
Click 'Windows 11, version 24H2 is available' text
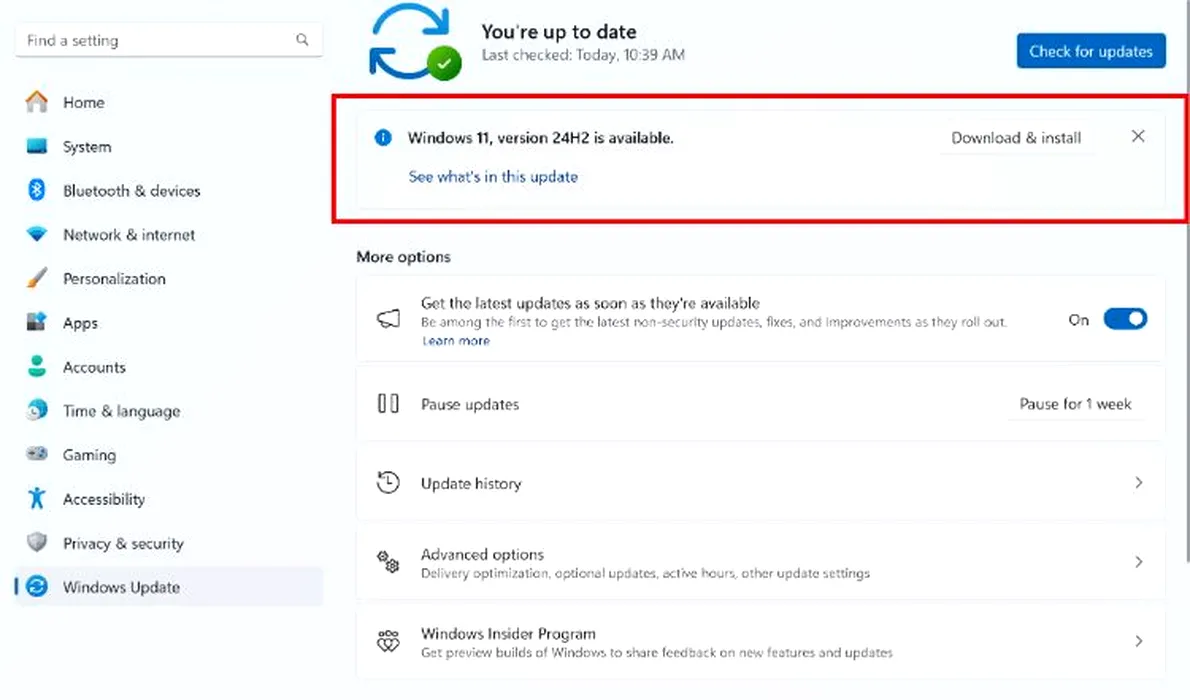[x=540, y=137]
